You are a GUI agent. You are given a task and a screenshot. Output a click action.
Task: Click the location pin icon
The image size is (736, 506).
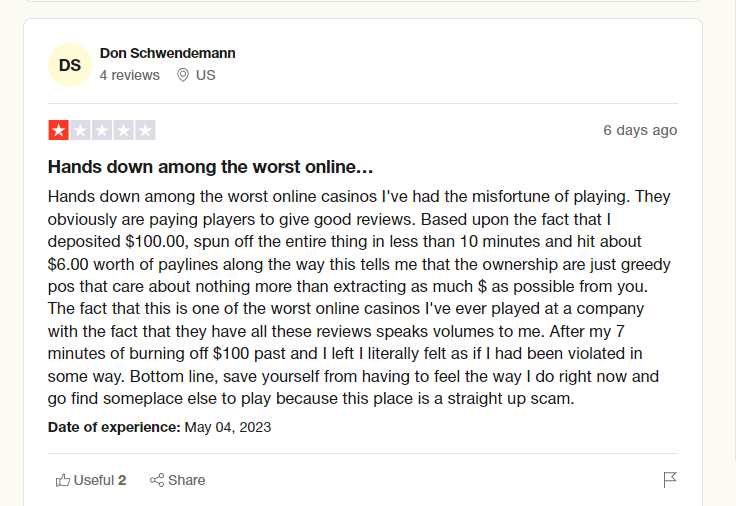183,75
